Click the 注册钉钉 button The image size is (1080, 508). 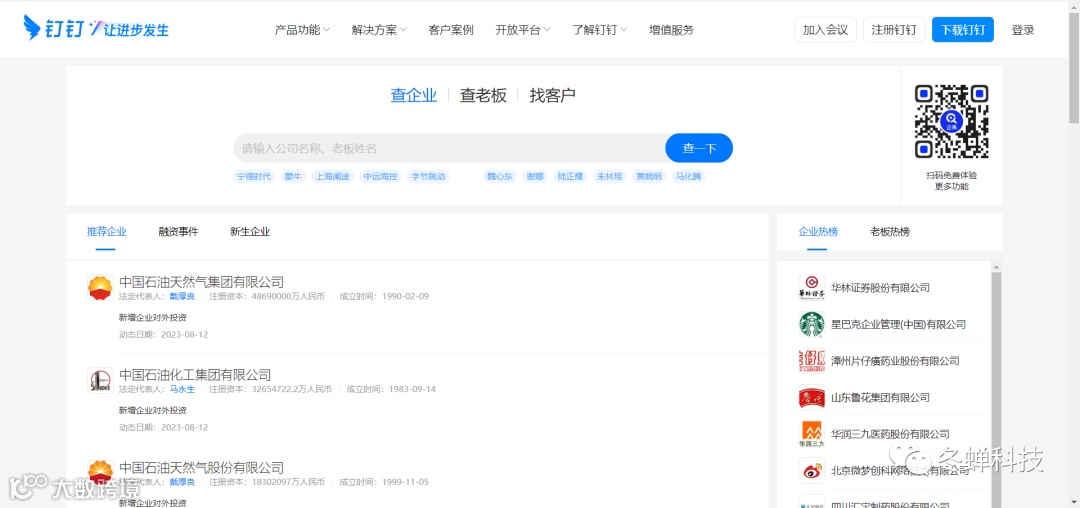(x=894, y=30)
